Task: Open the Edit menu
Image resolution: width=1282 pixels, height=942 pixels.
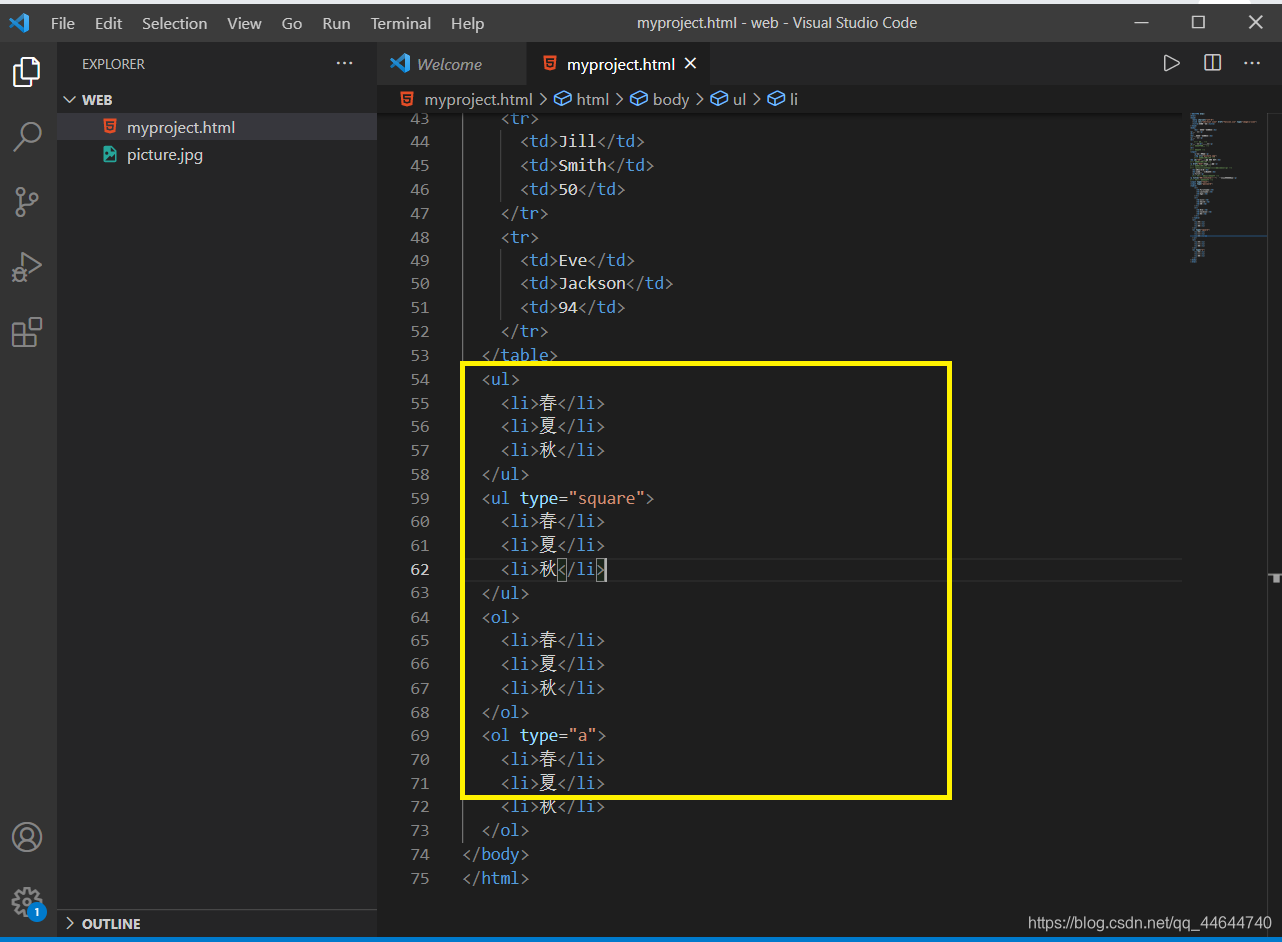Action: click(x=108, y=23)
